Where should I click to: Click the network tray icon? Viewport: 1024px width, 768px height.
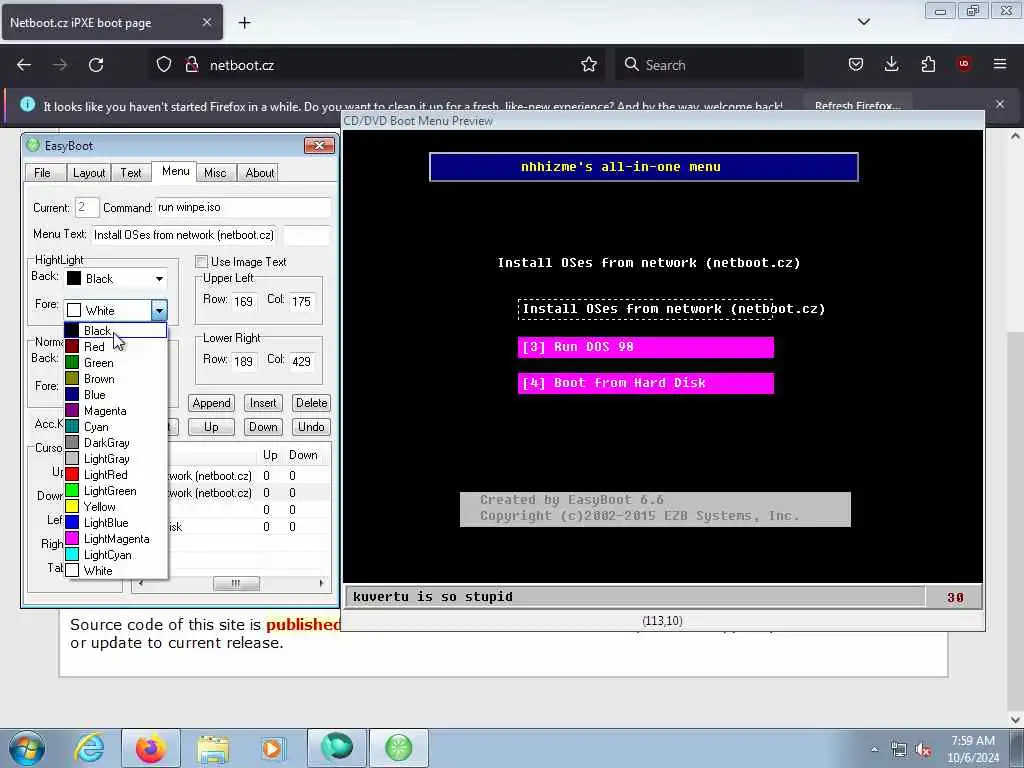pyautogui.click(x=899, y=749)
